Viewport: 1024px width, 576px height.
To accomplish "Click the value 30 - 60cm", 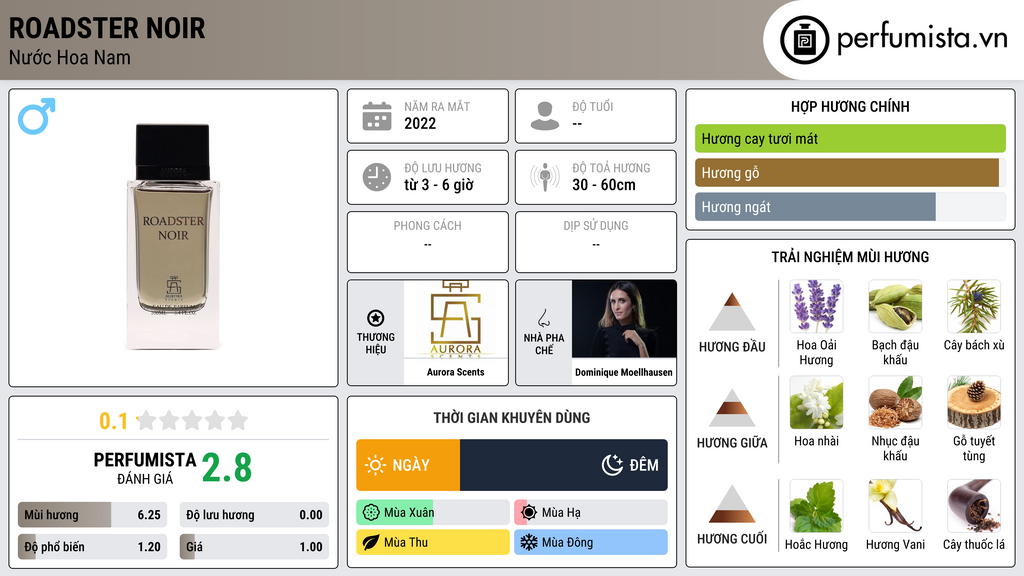I will click(x=604, y=185).
